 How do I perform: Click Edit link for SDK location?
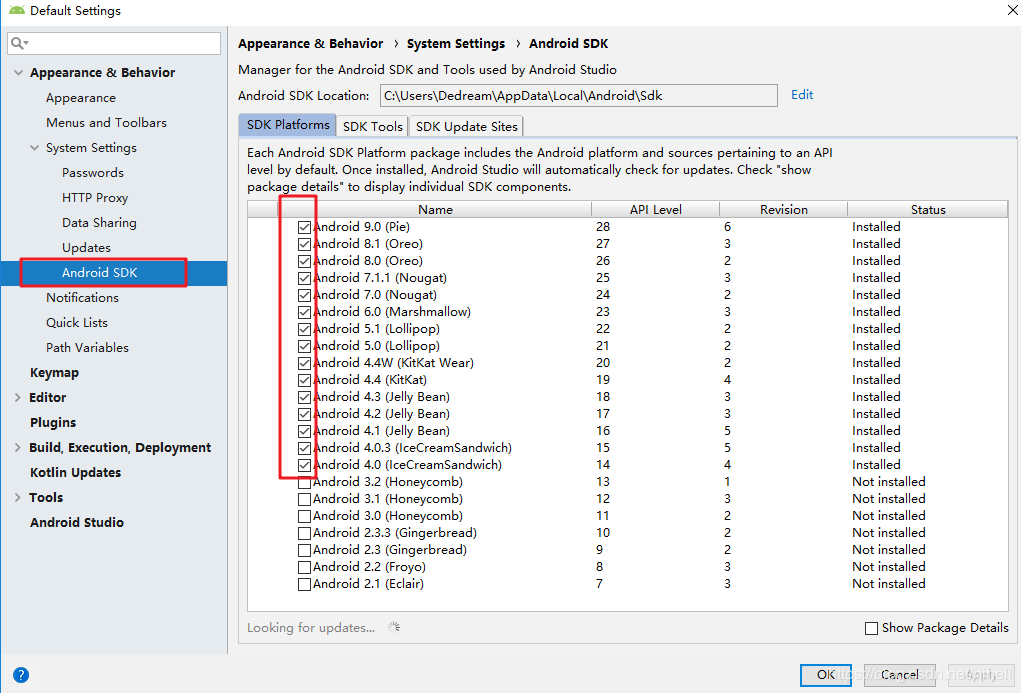click(x=802, y=94)
